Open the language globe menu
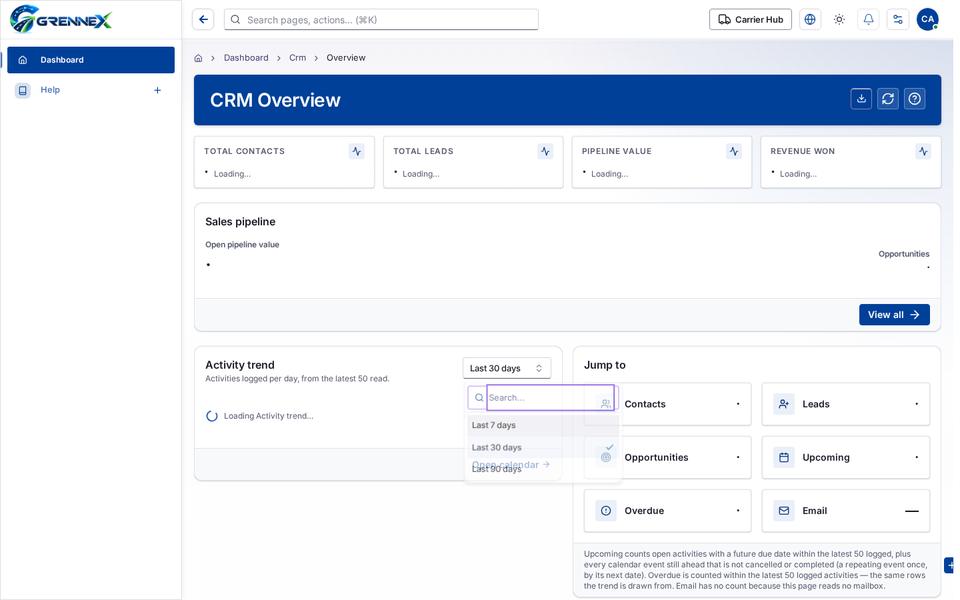 click(810, 20)
